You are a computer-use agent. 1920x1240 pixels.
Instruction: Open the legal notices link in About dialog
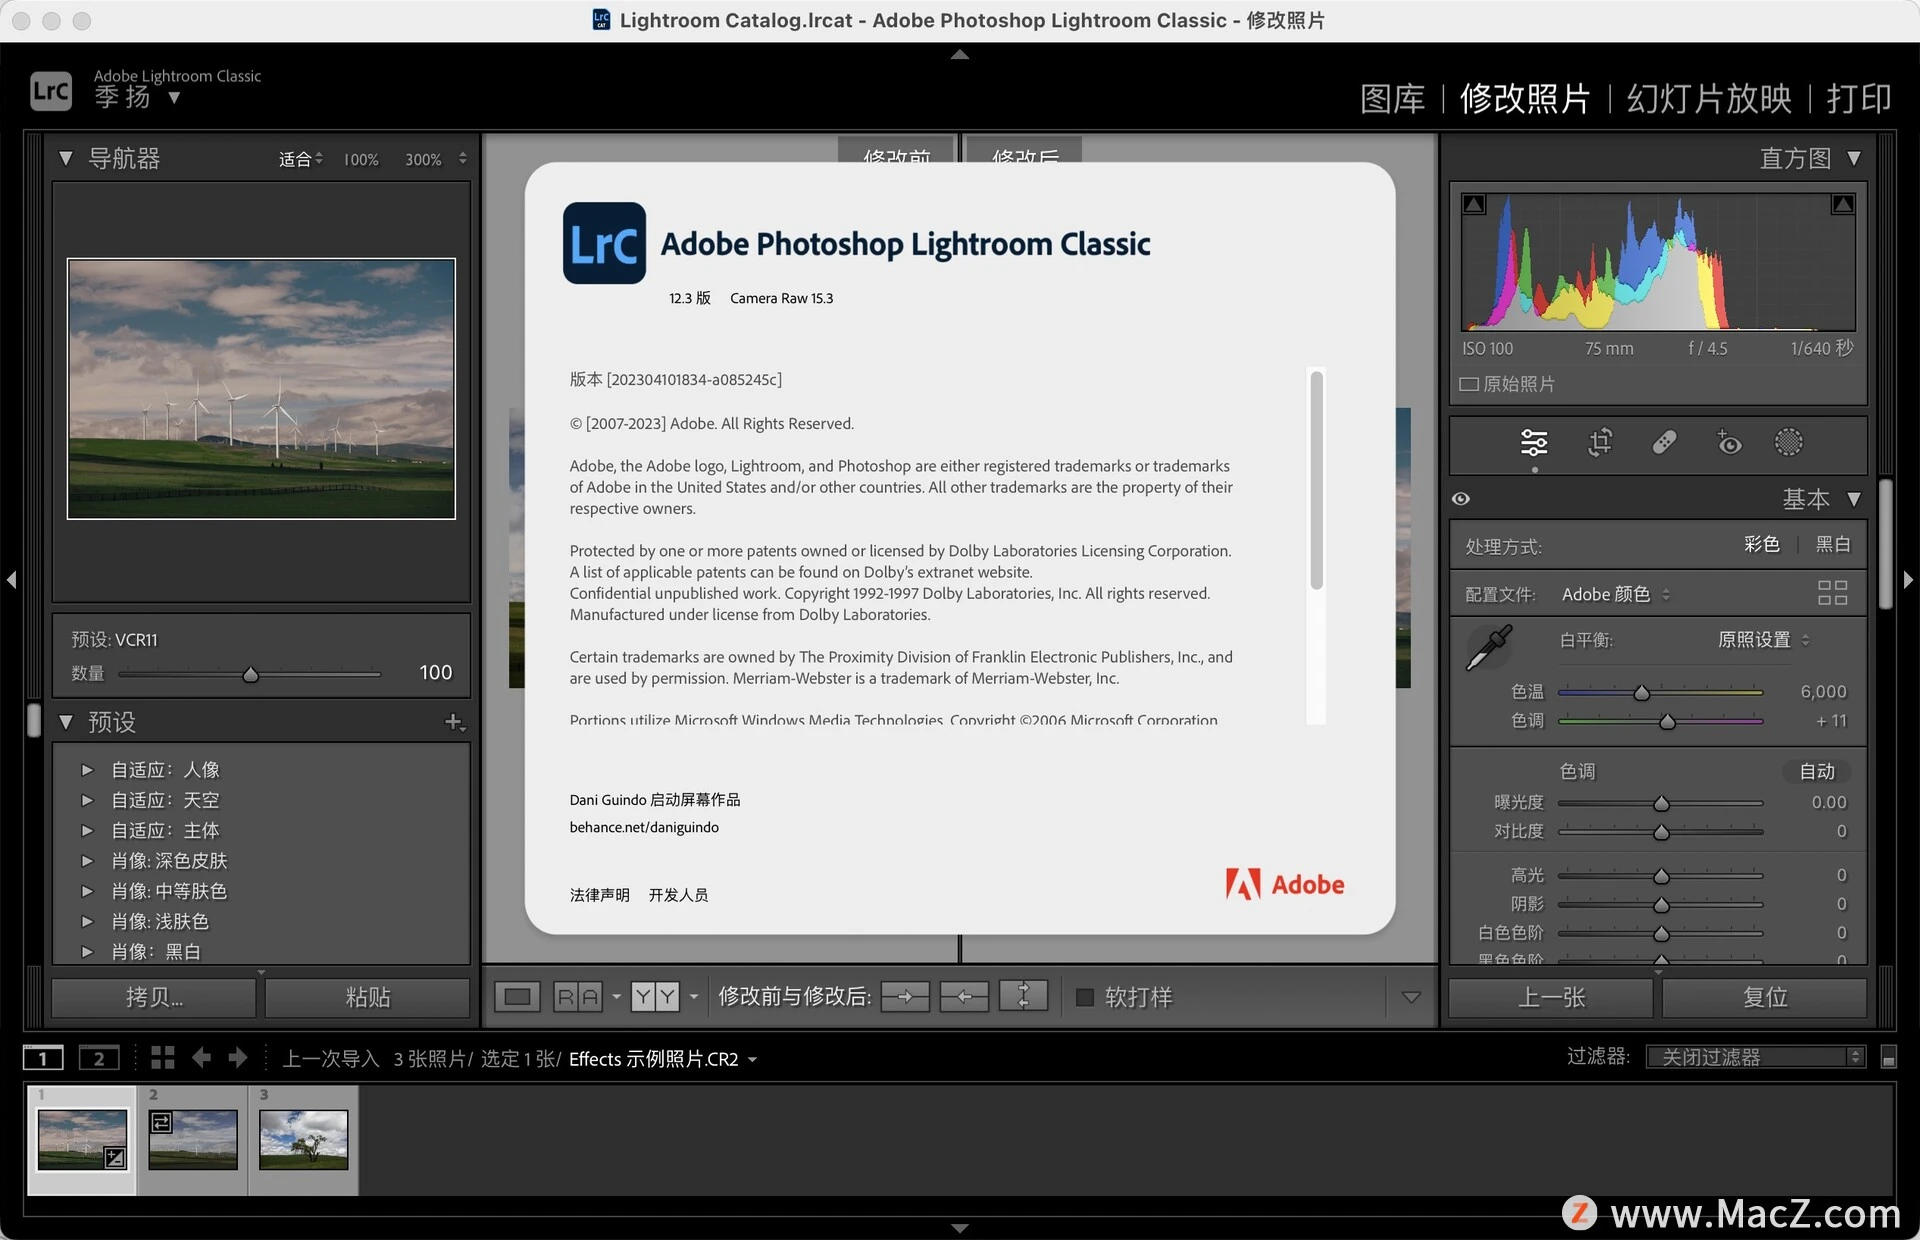tap(600, 895)
